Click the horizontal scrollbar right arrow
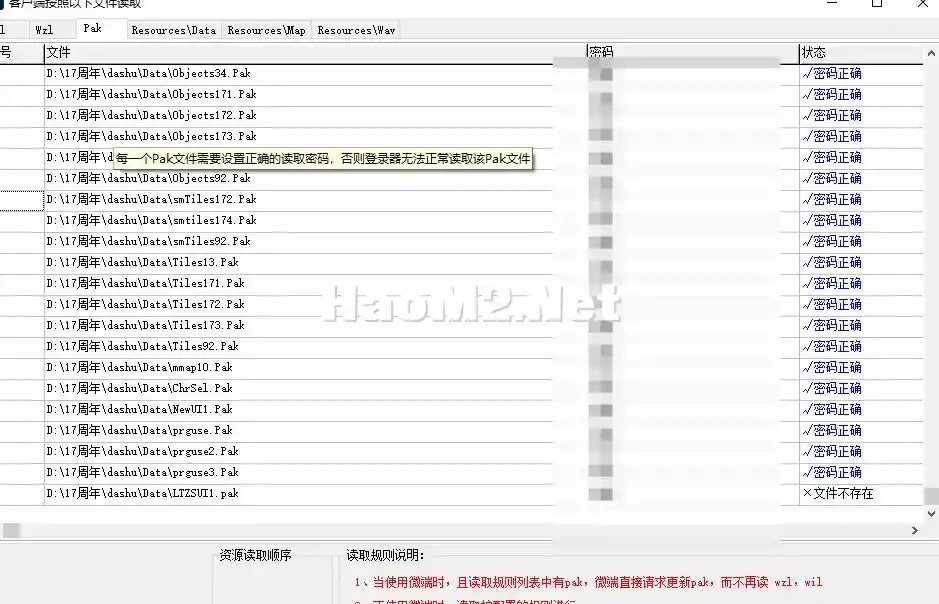Viewport: 939px width, 604px height. [914, 530]
